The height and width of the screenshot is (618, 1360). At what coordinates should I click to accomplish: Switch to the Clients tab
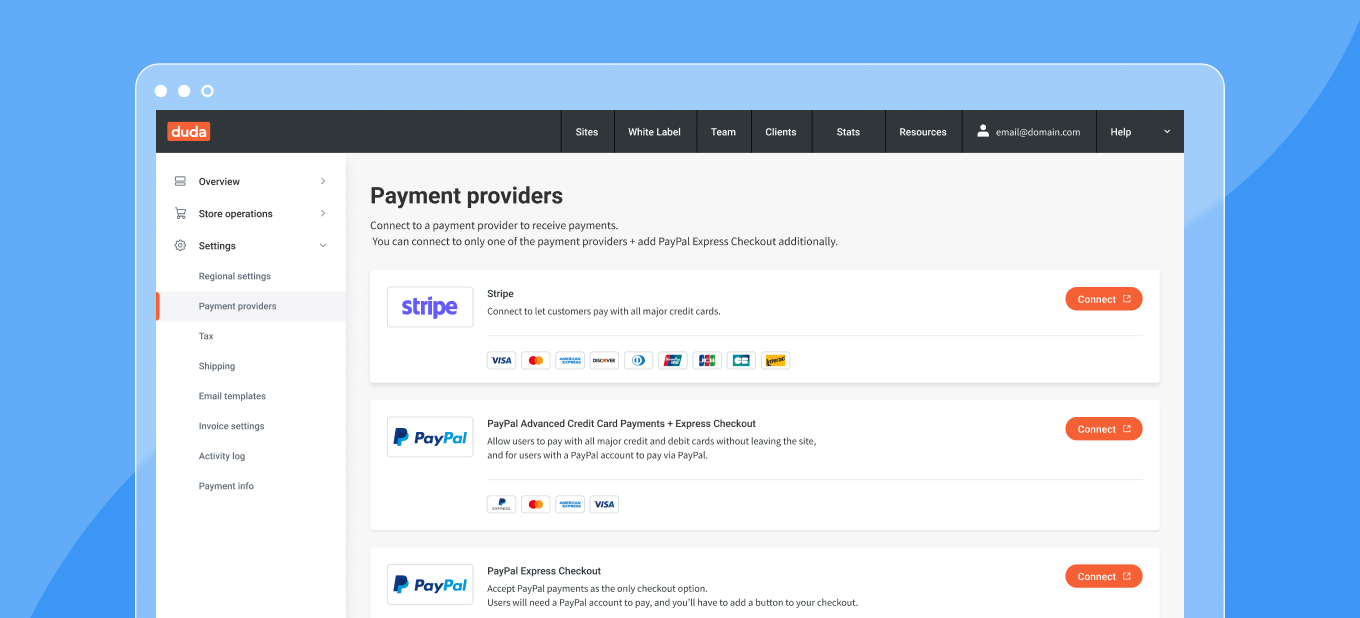[781, 131]
